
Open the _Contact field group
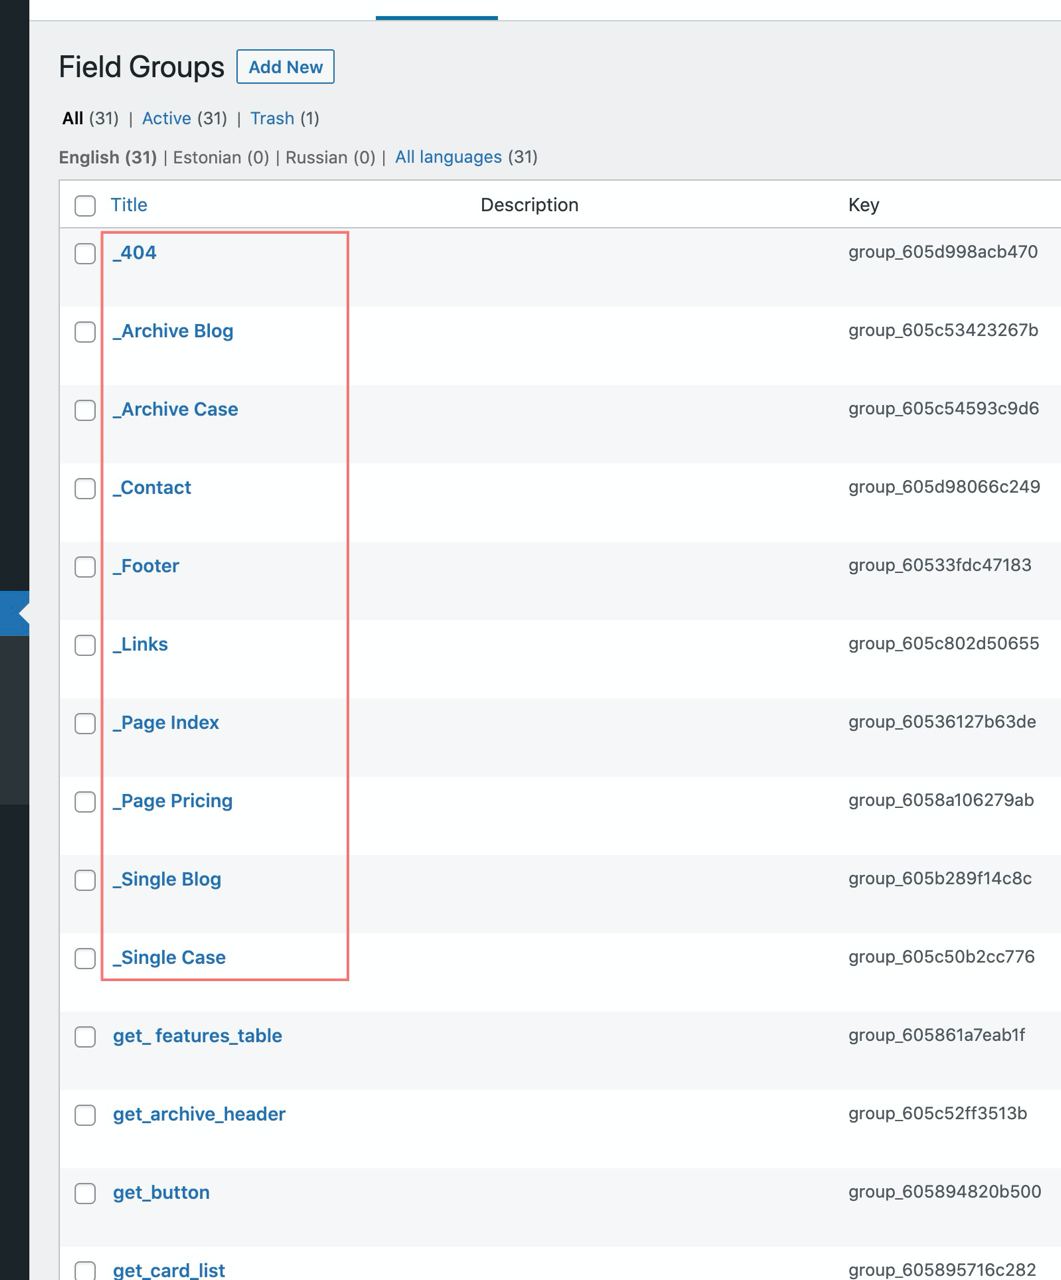click(x=152, y=488)
